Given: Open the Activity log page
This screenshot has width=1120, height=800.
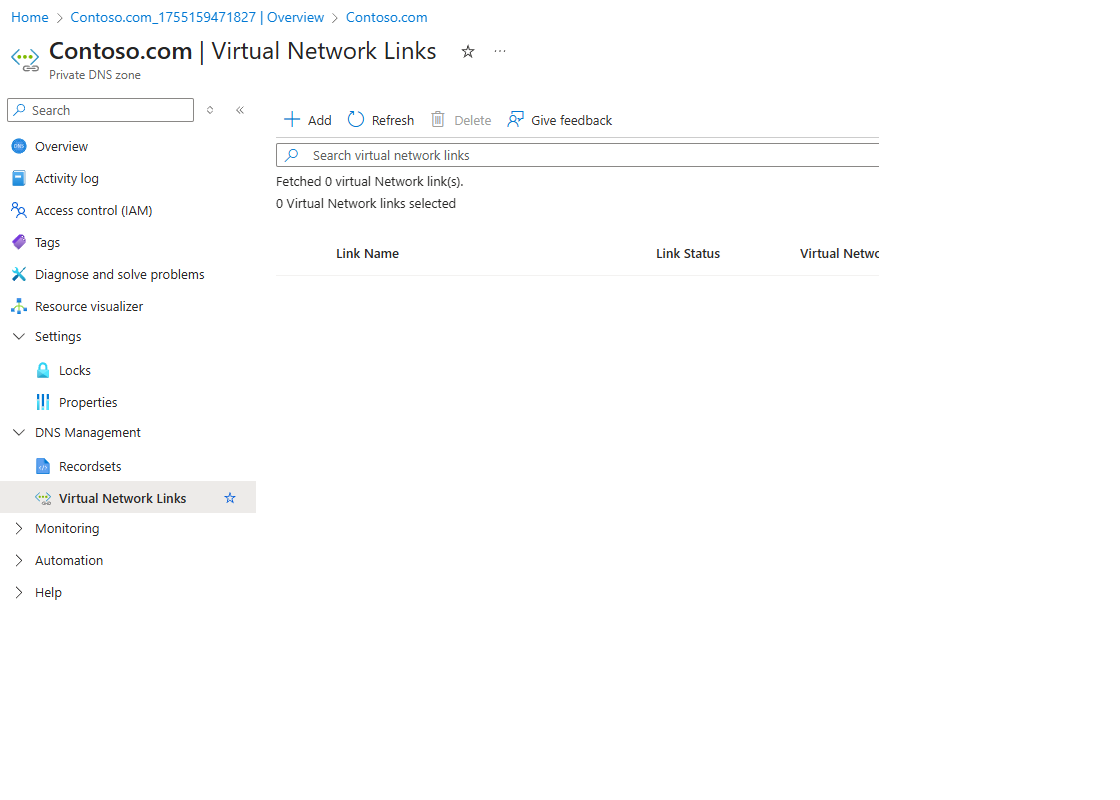Looking at the screenshot, I should [x=66, y=179].
